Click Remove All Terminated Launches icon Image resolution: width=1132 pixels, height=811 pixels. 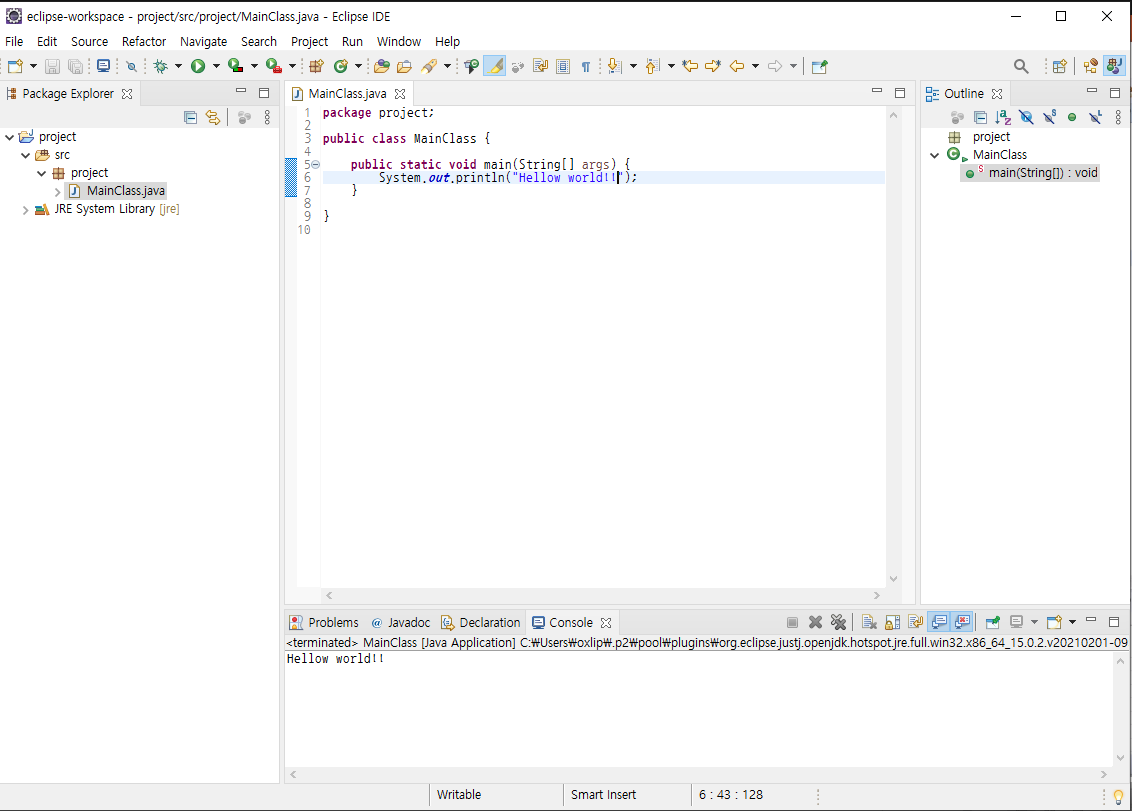point(838,622)
